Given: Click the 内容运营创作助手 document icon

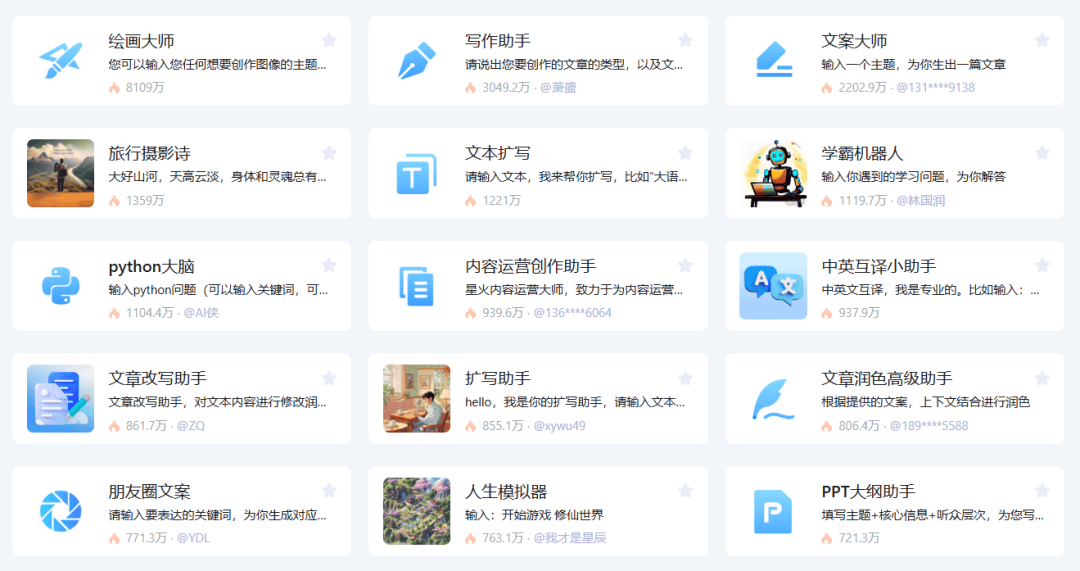Looking at the screenshot, I should click(417, 286).
